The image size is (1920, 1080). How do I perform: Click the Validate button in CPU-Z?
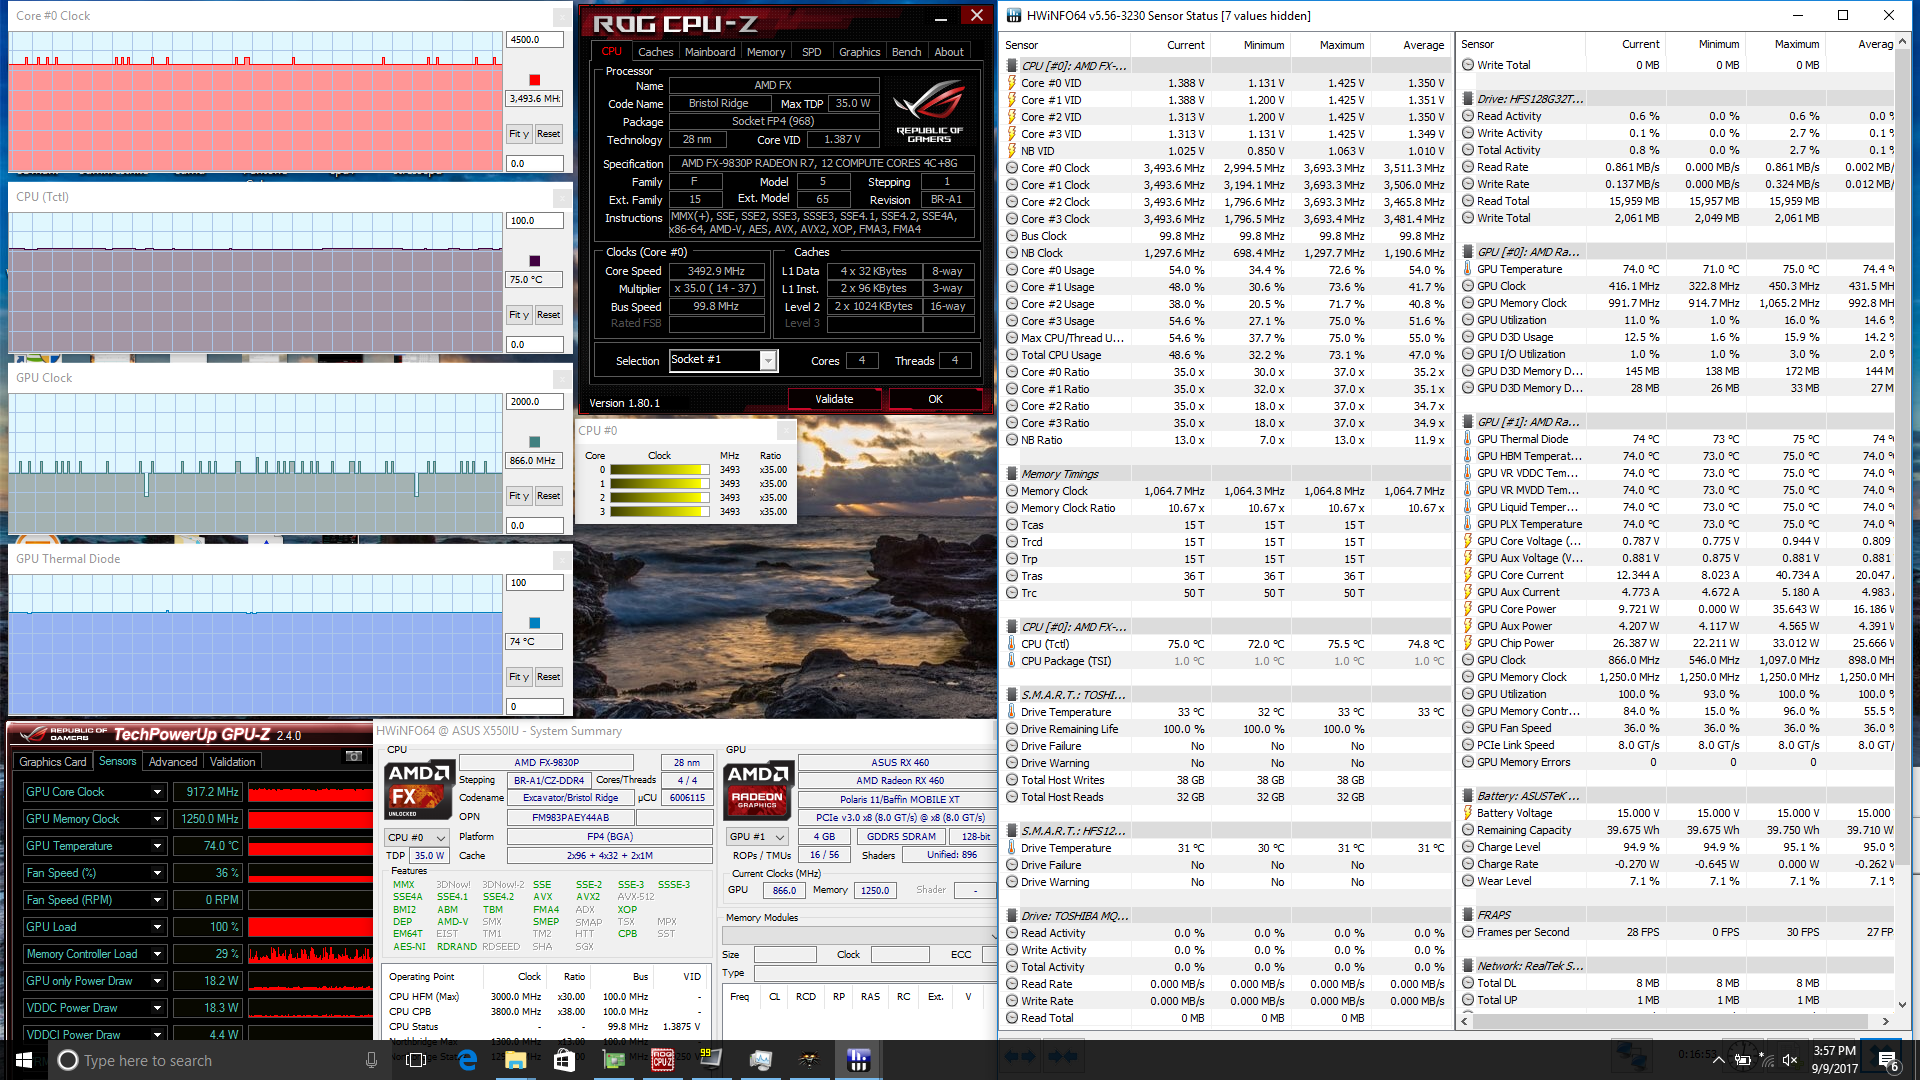pos(834,399)
